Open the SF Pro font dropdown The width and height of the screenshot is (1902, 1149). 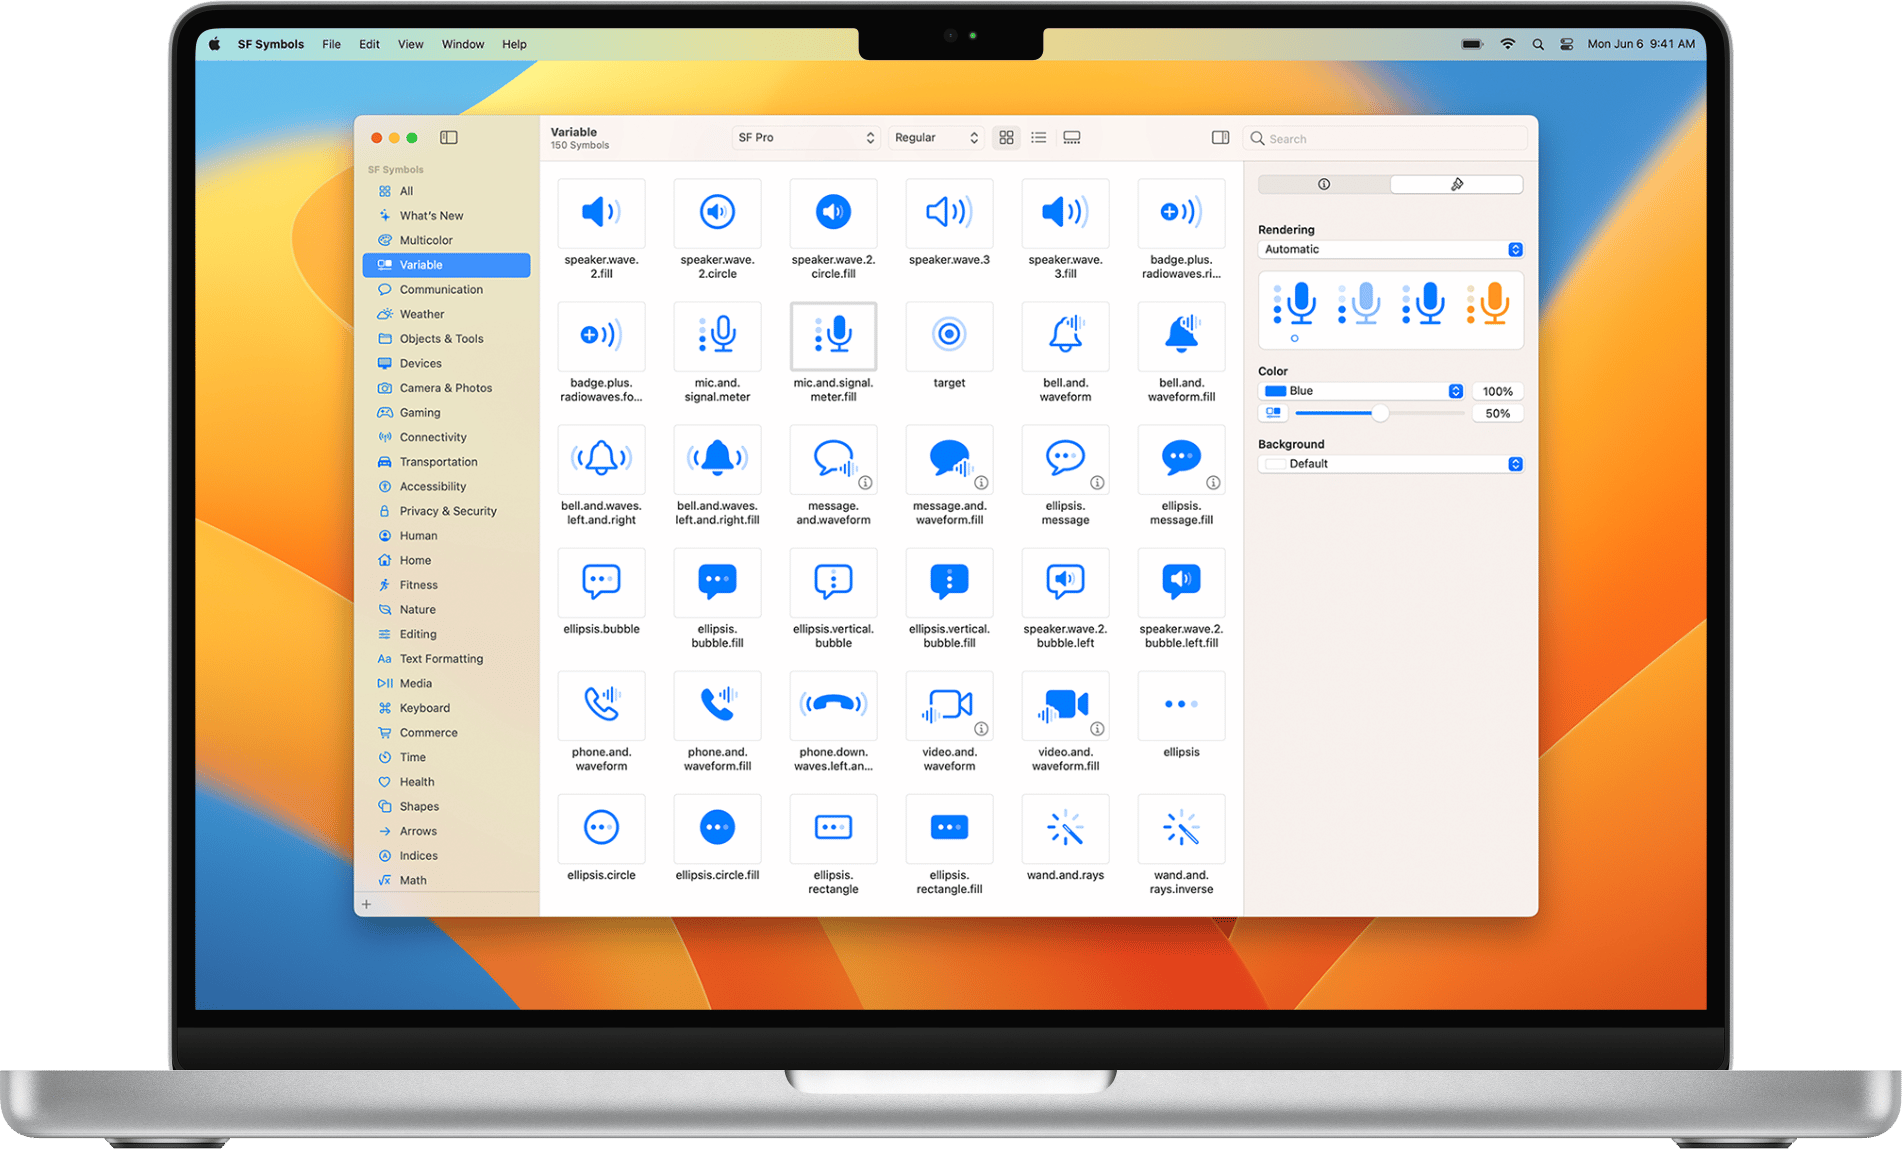point(805,137)
